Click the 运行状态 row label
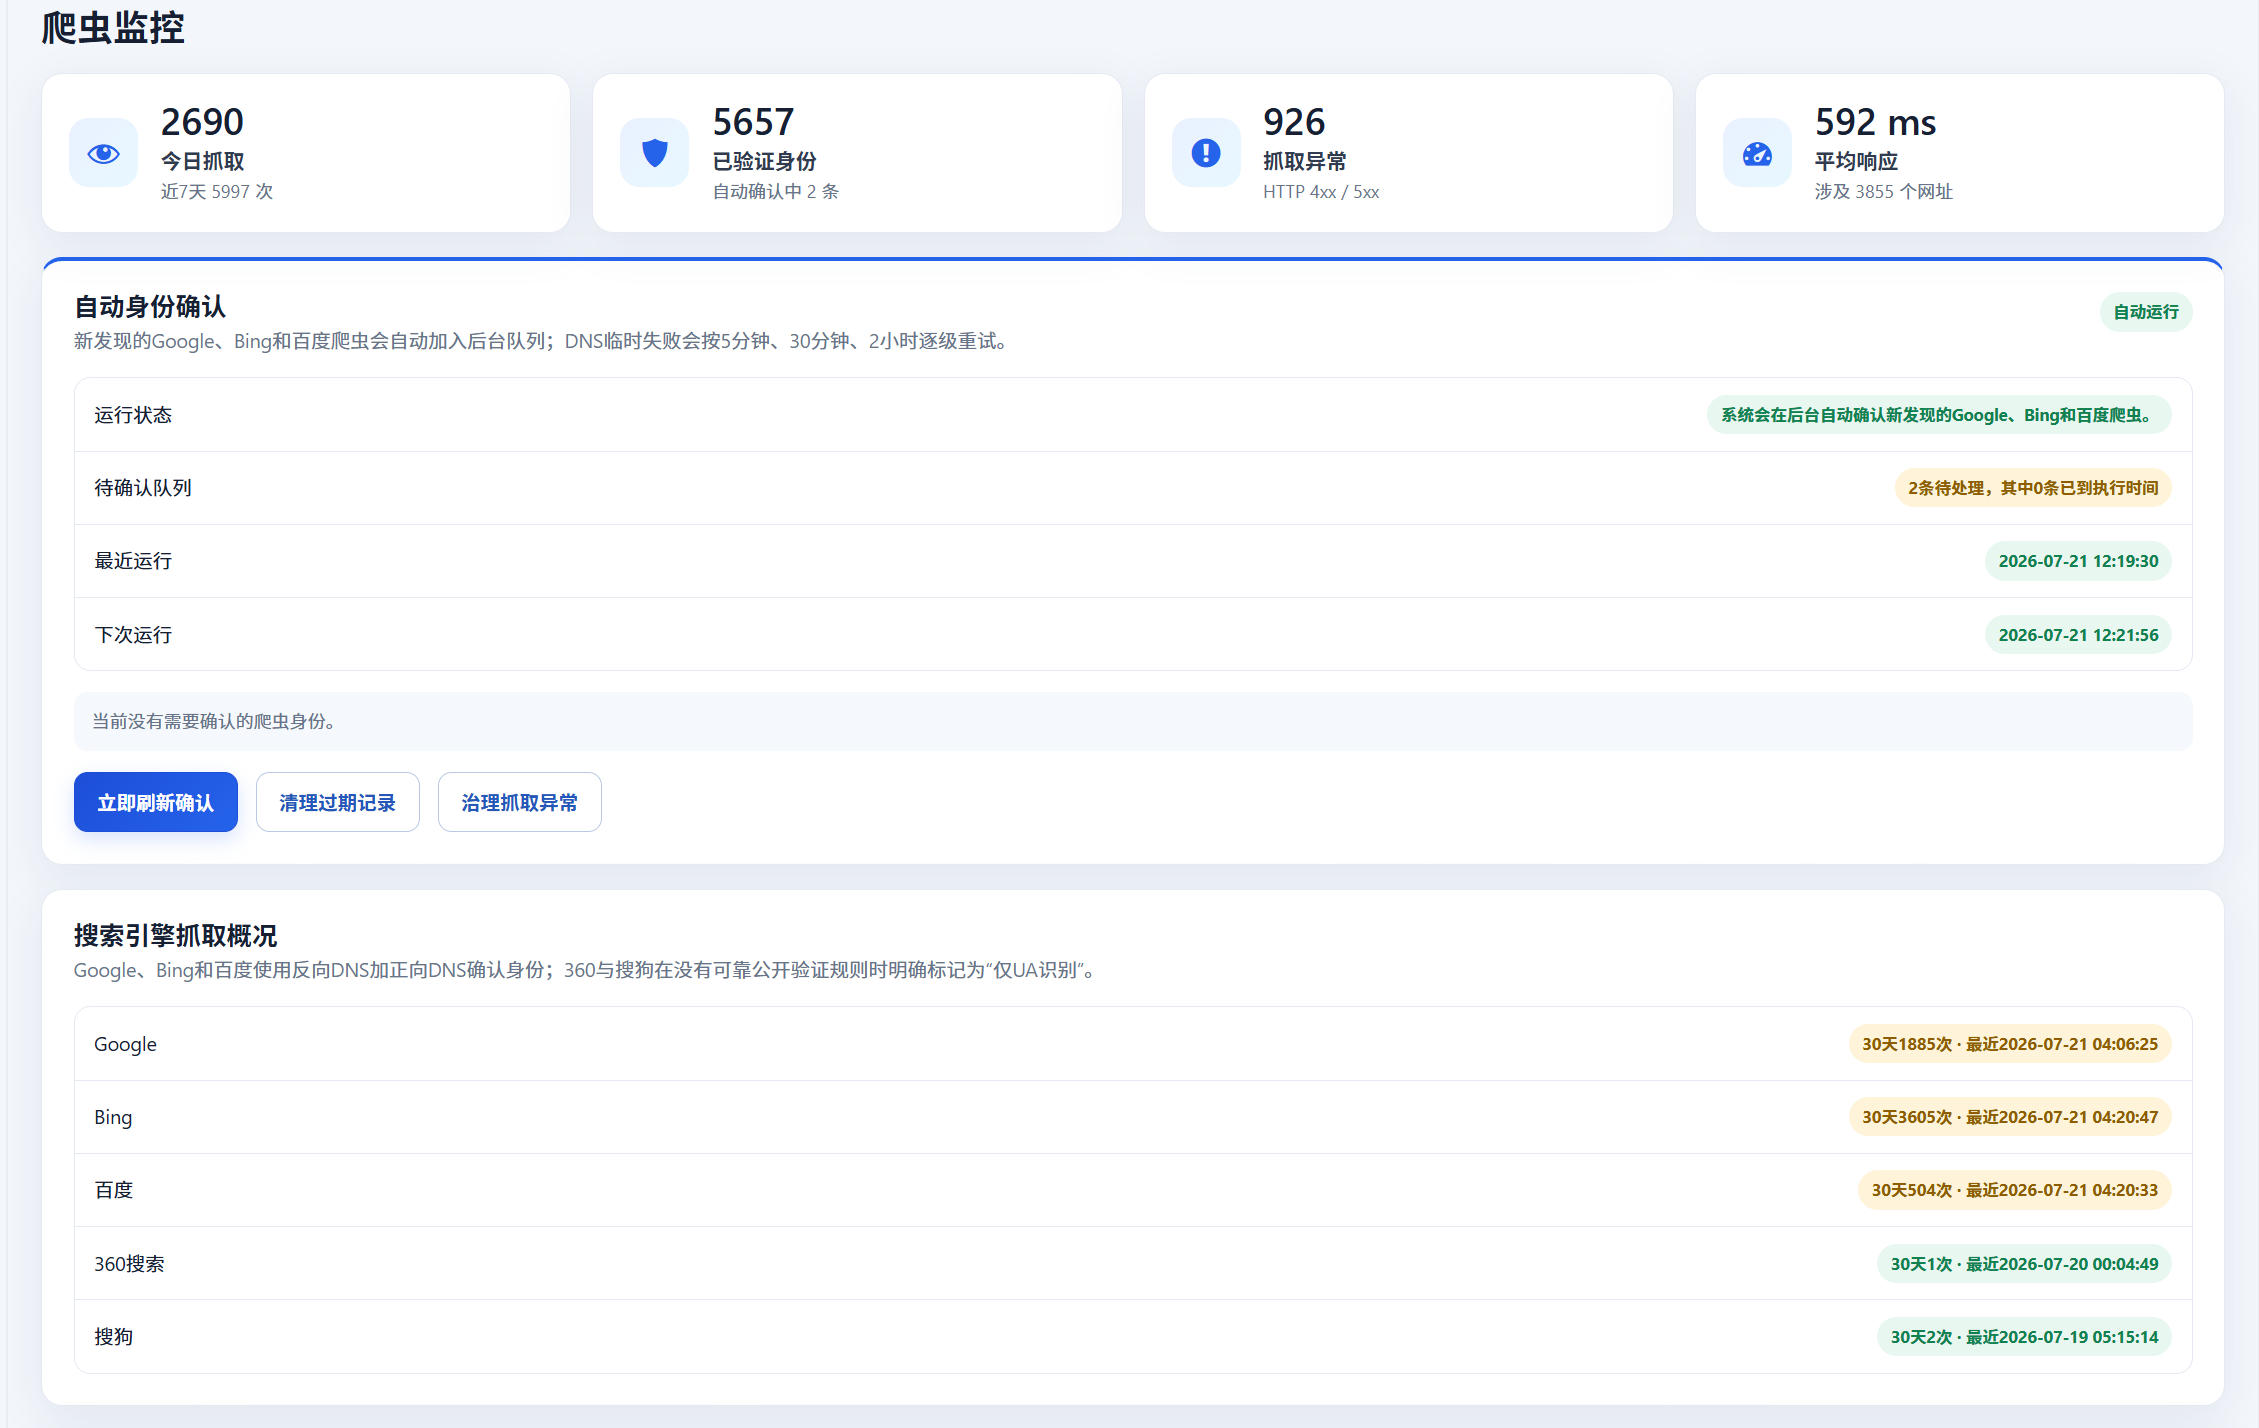Image resolution: width=2259 pixels, height=1428 pixels. [x=133, y=415]
